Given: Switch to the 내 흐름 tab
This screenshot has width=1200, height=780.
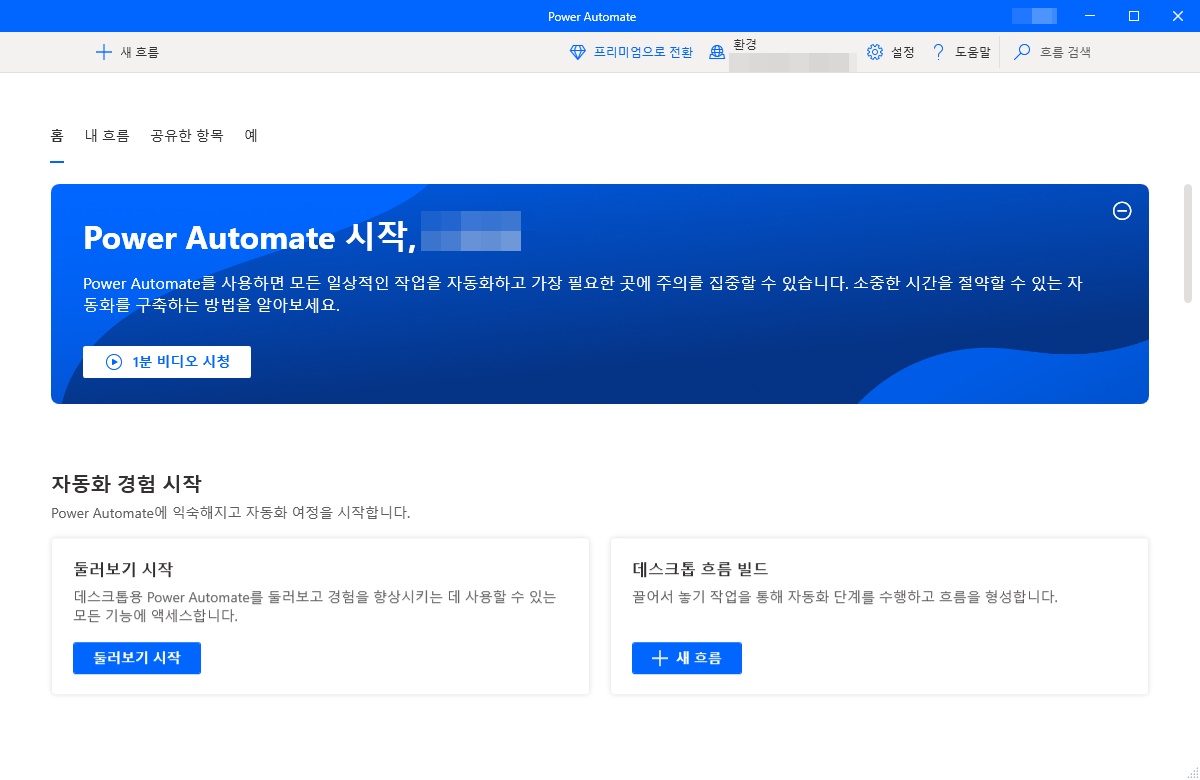Looking at the screenshot, I should 105,135.
